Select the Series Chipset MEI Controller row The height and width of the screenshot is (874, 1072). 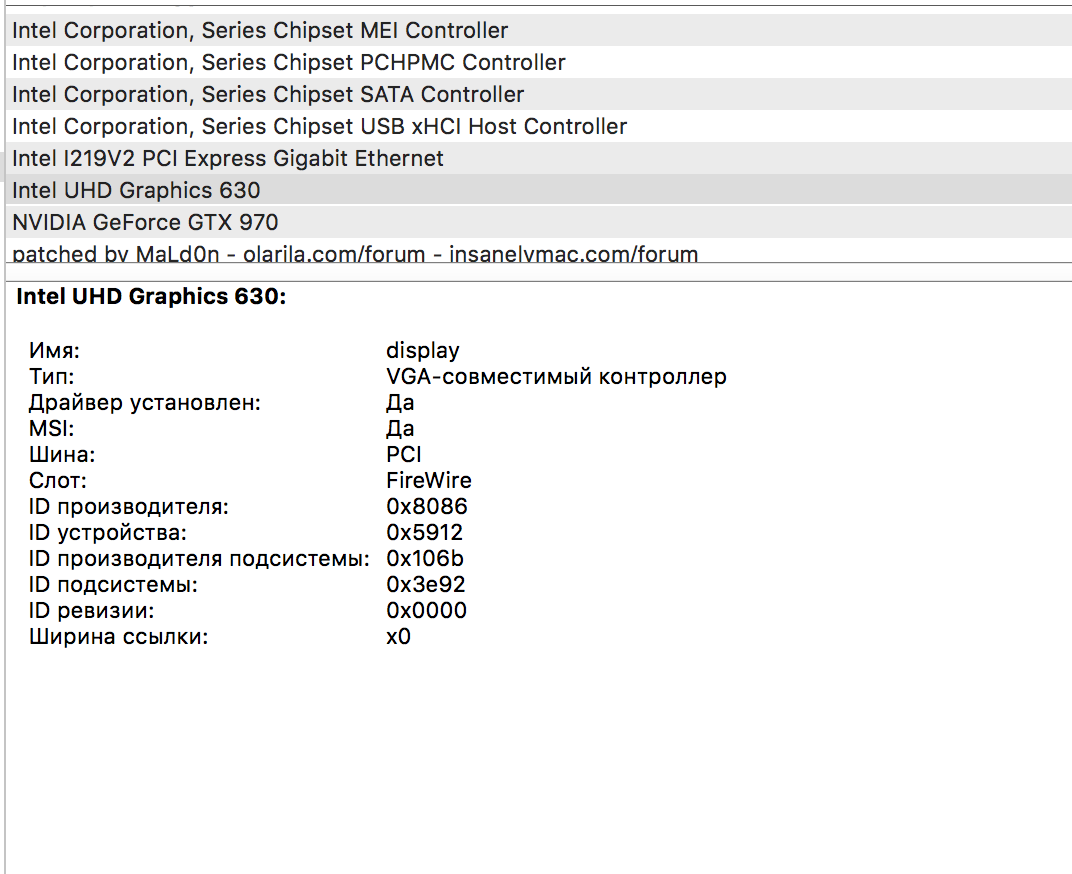pyautogui.click(x=260, y=31)
